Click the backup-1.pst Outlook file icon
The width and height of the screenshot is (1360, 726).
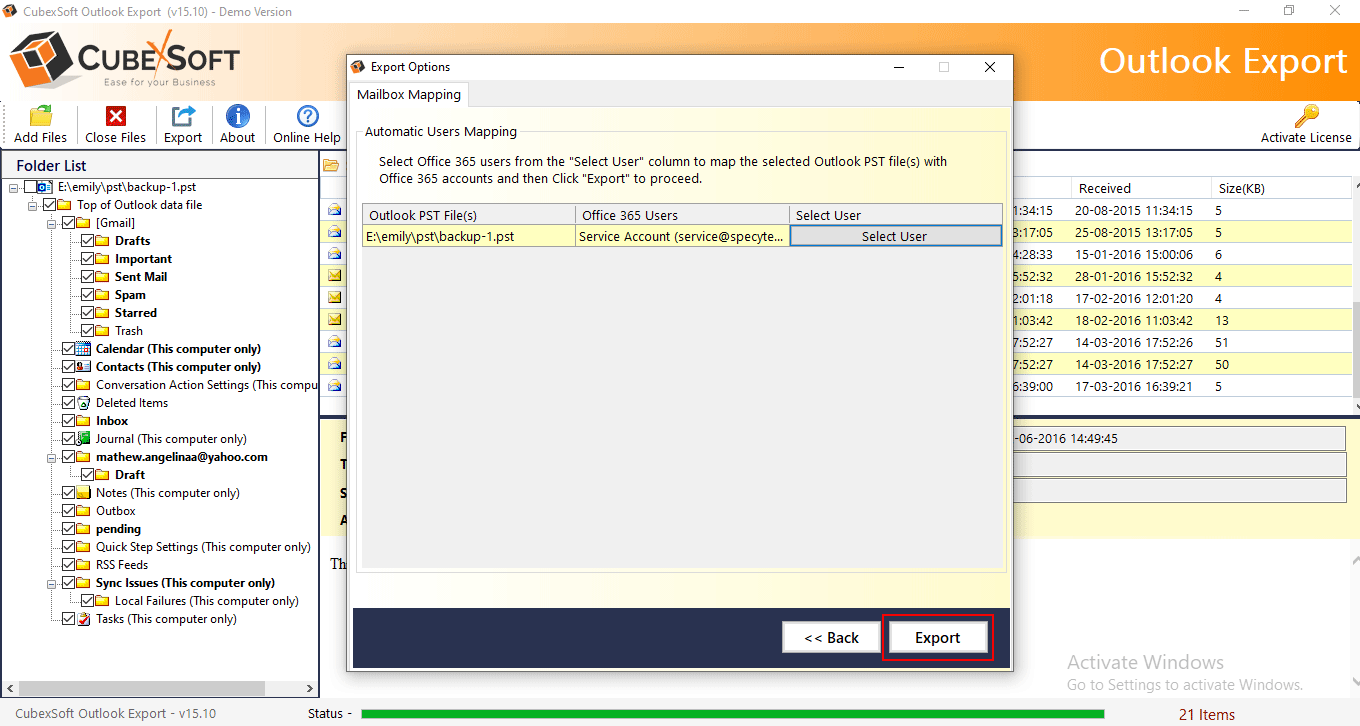tap(44, 187)
